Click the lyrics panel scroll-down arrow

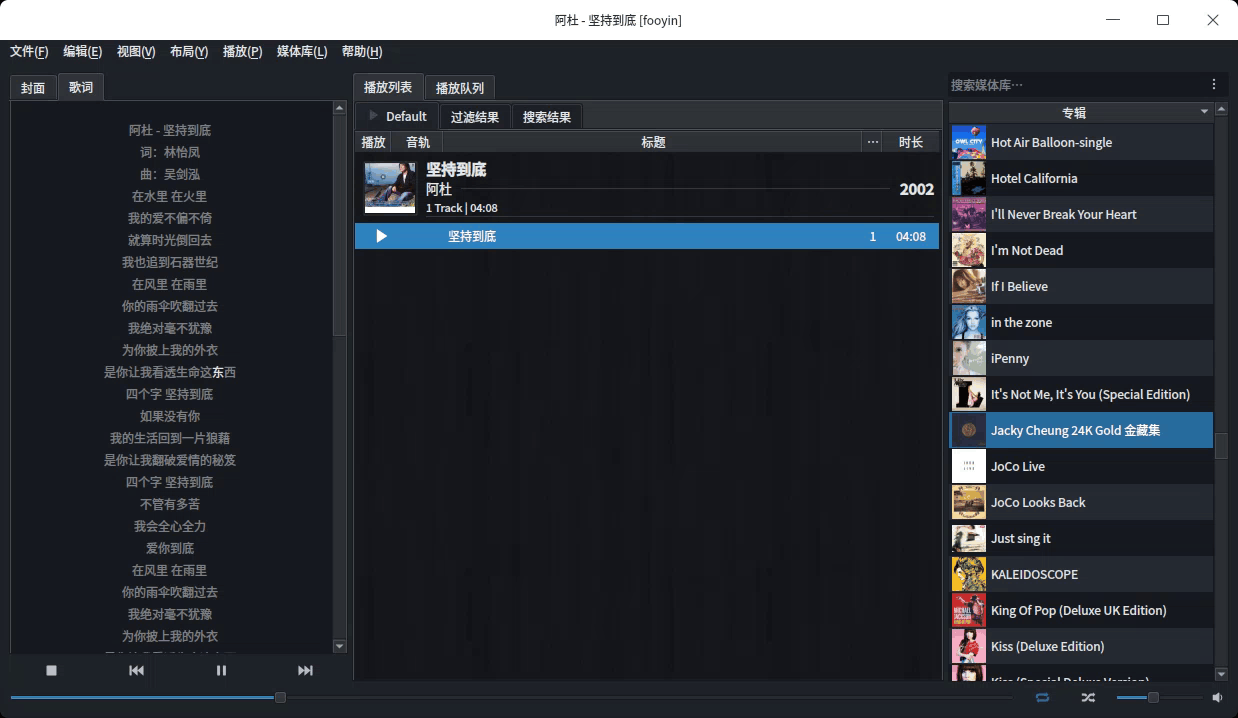pyautogui.click(x=339, y=646)
